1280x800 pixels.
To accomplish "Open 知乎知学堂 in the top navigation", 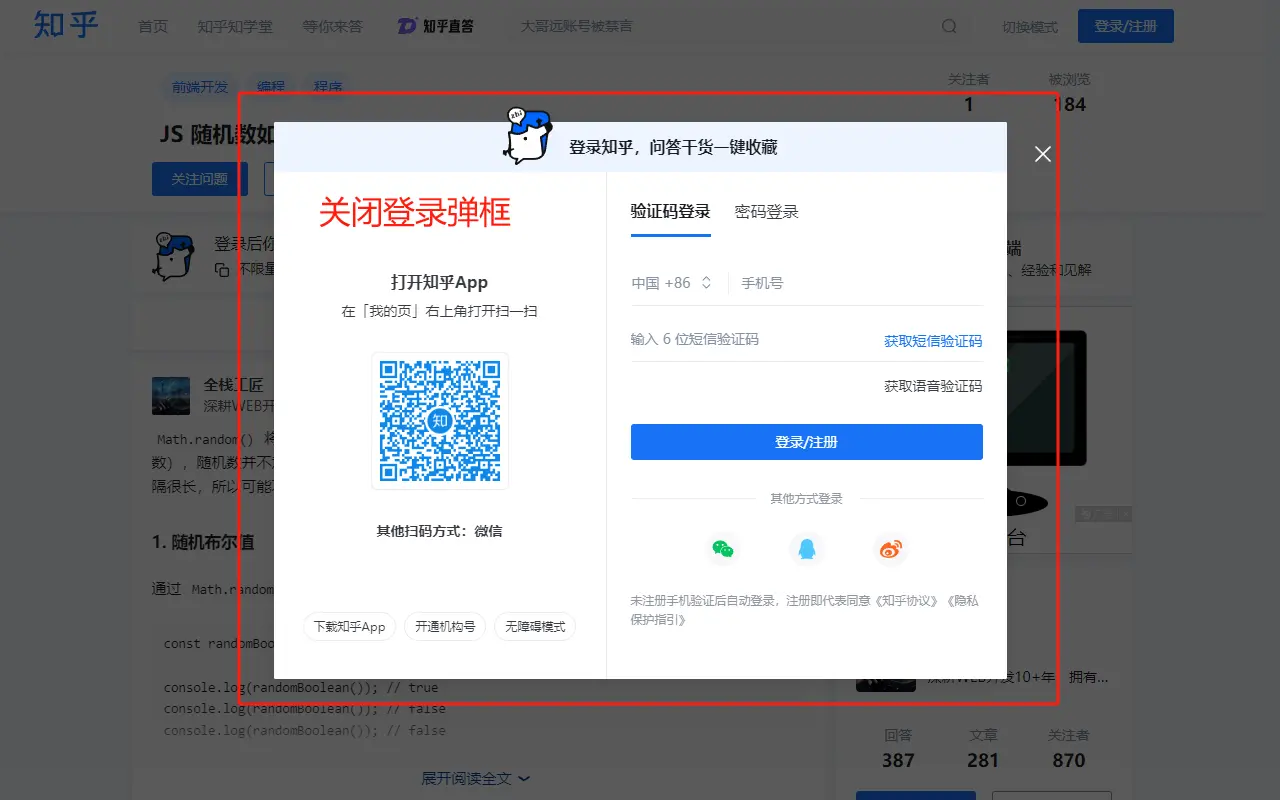I will pos(236,26).
